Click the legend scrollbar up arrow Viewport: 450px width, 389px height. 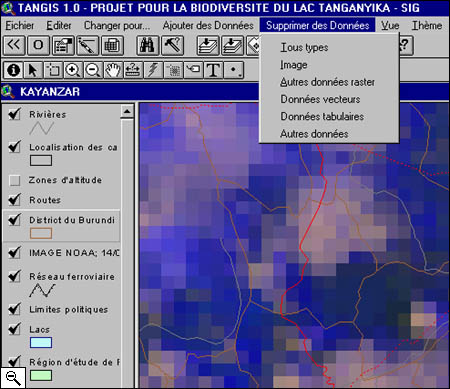click(x=127, y=112)
